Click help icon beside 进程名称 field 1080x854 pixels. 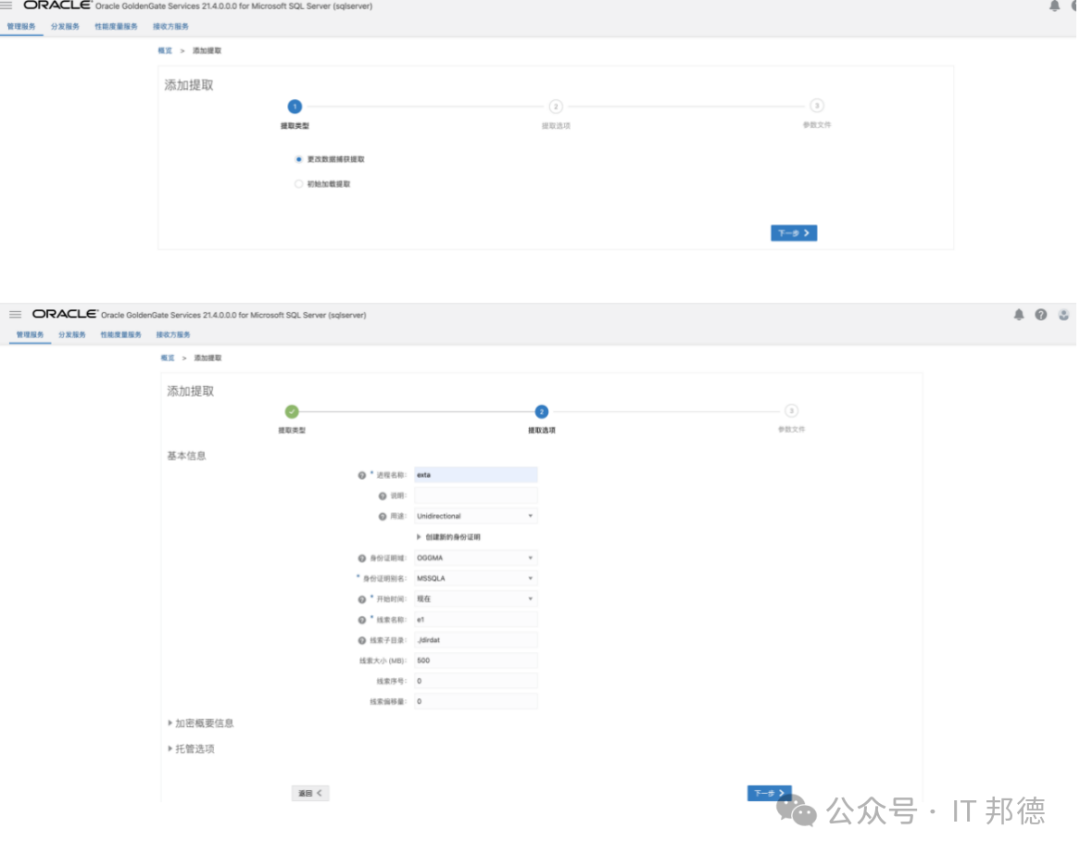[x=362, y=475]
